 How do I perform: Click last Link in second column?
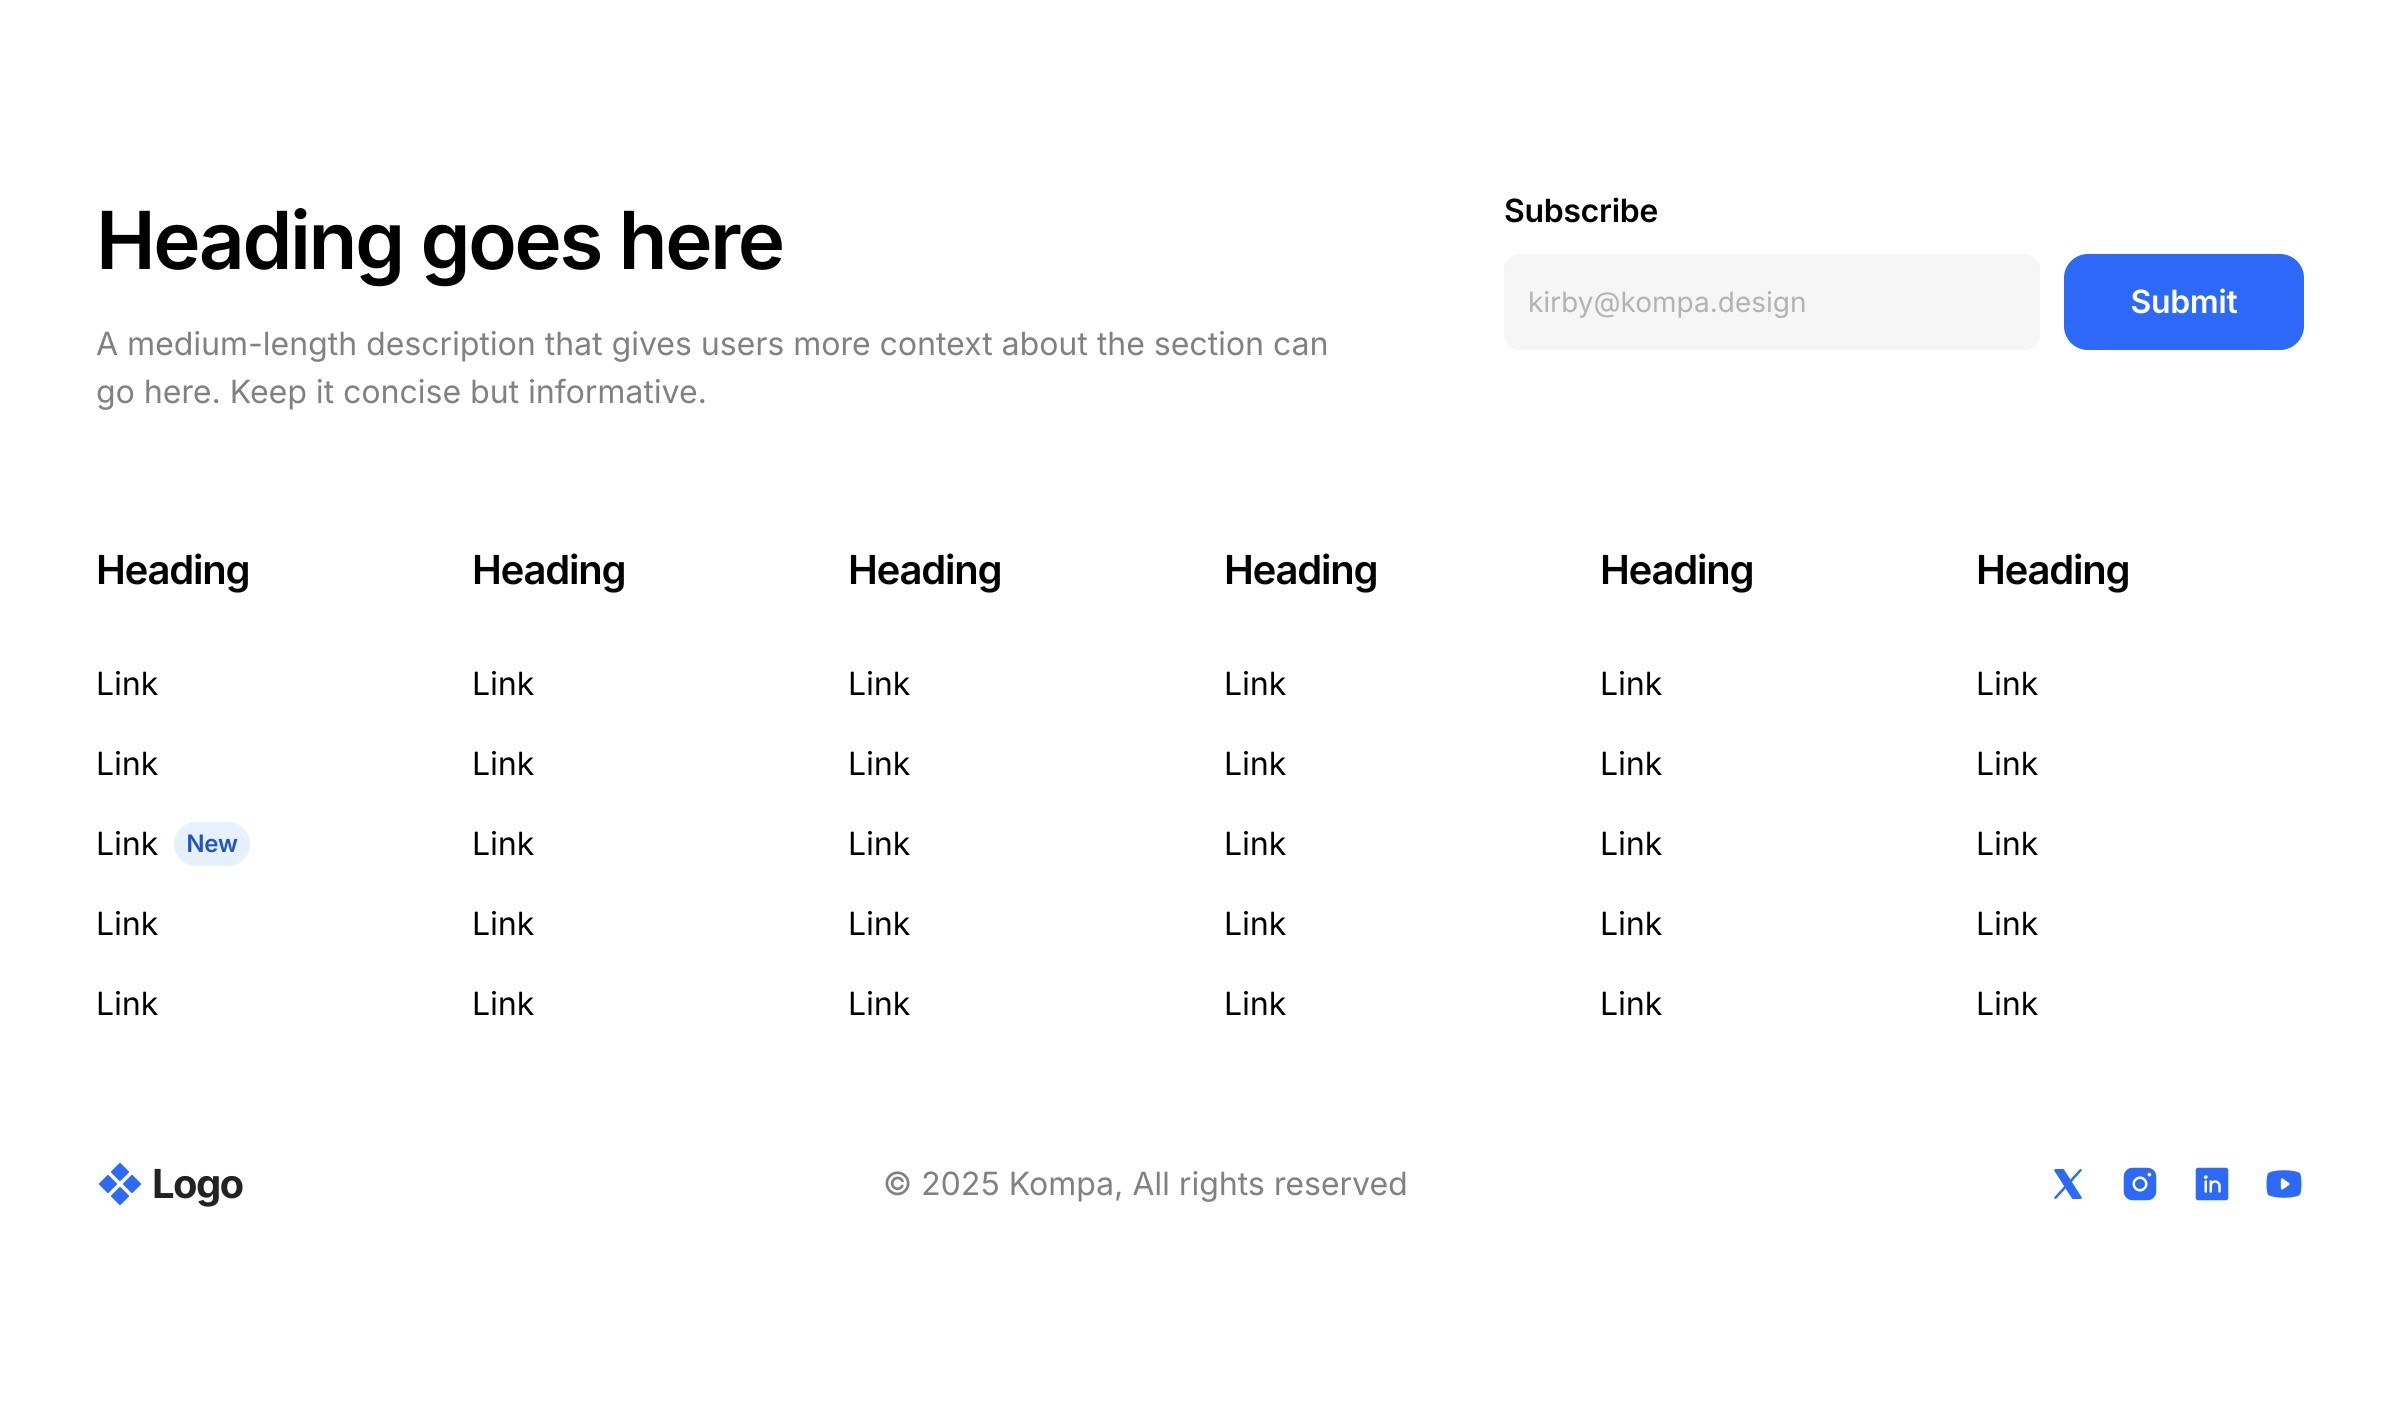(503, 1004)
